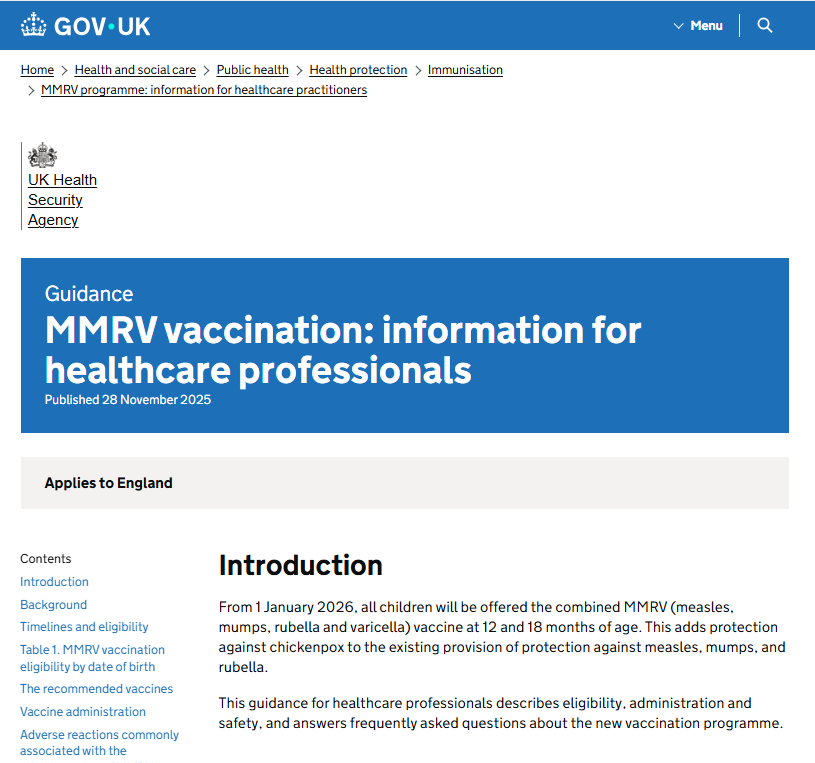Open the Immunisation breadcrumb
This screenshot has height=763, width=815.
click(x=465, y=70)
